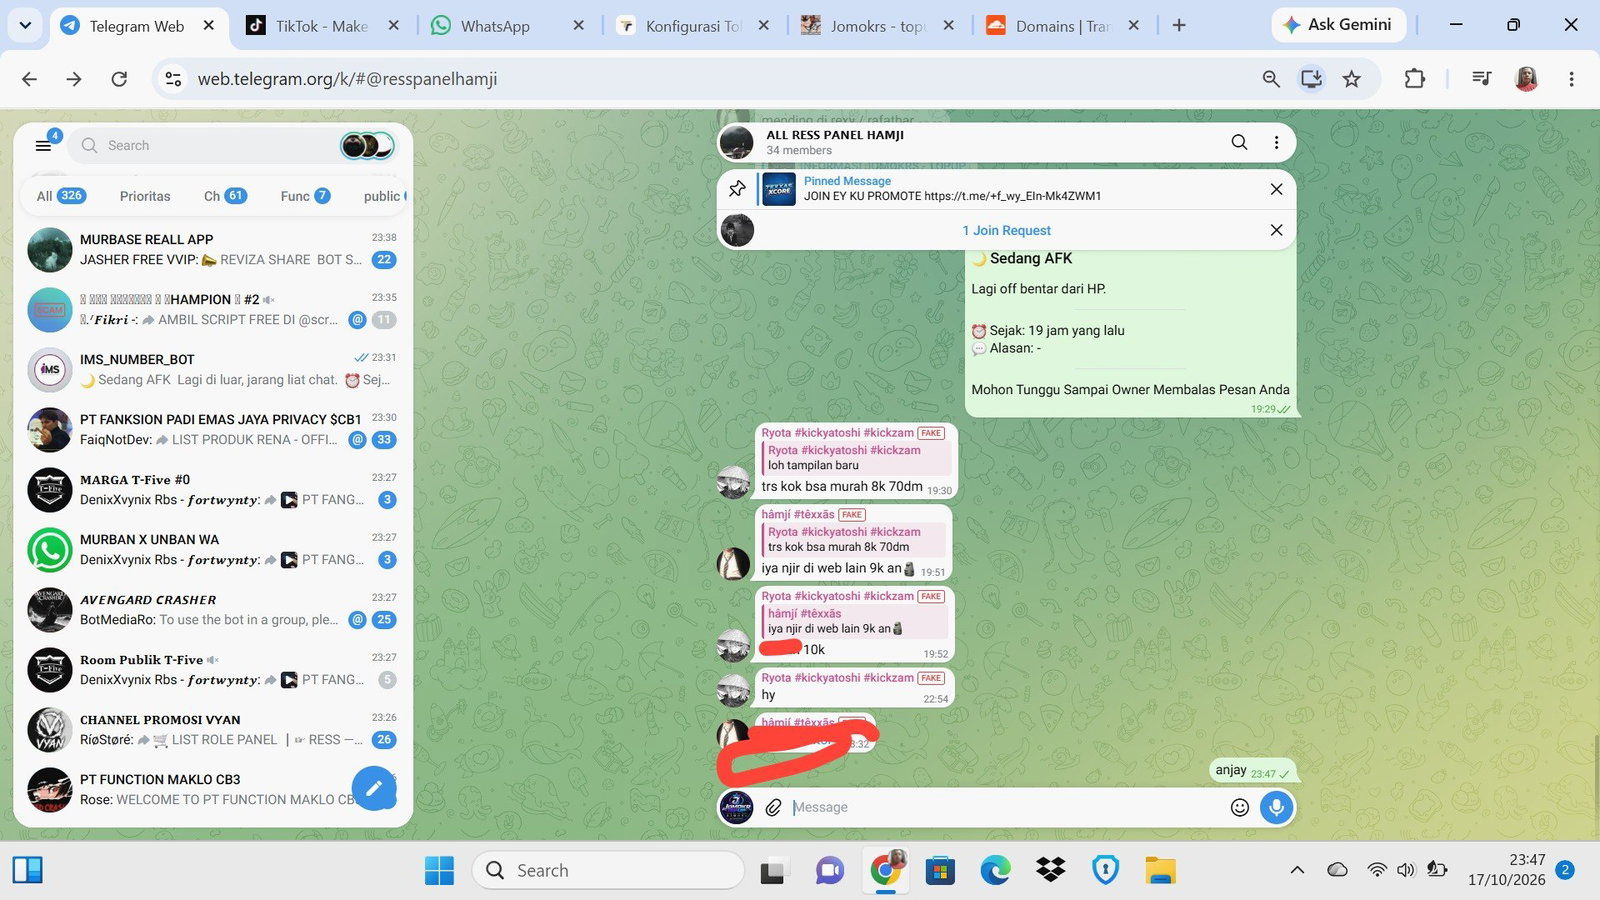The height and width of the screenshot is (900, 1600).
Task: Bookmark this page with the star icon
Action: click(x=1352, y=79)
